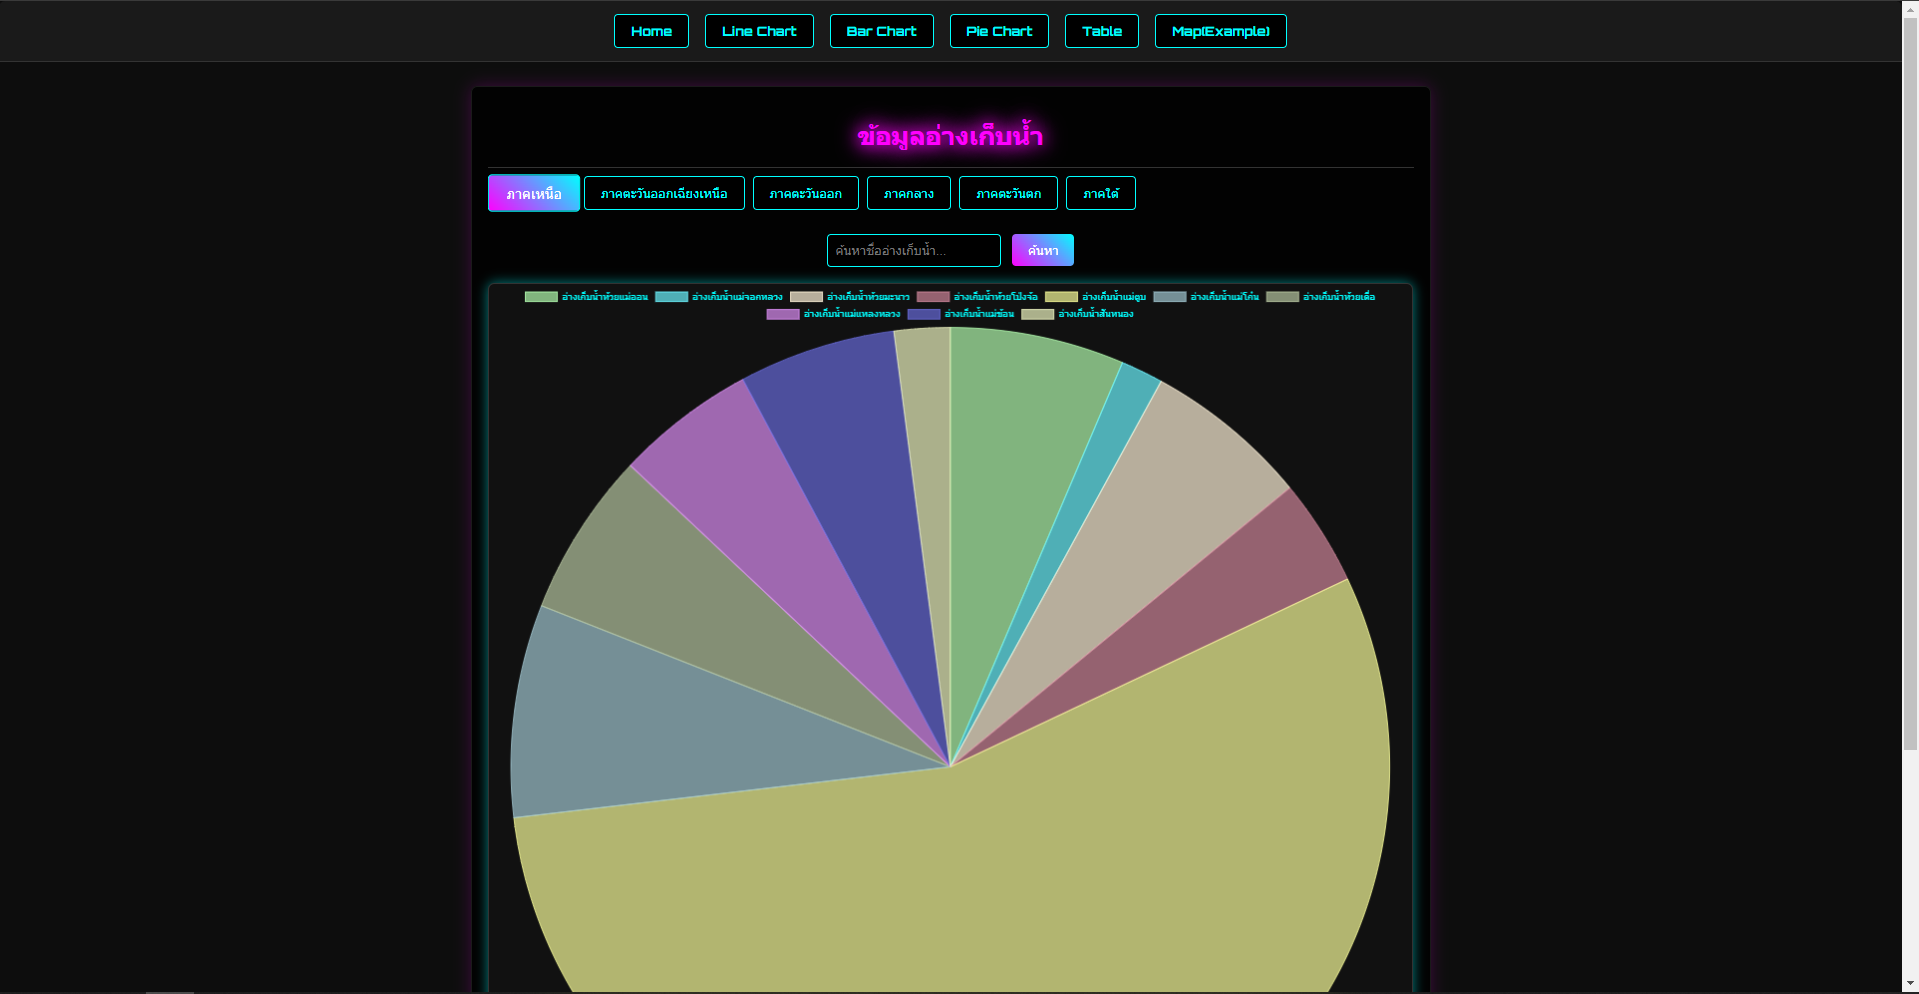
Task: Open the Map(Example) page
Action: (x=1220, y=31)
